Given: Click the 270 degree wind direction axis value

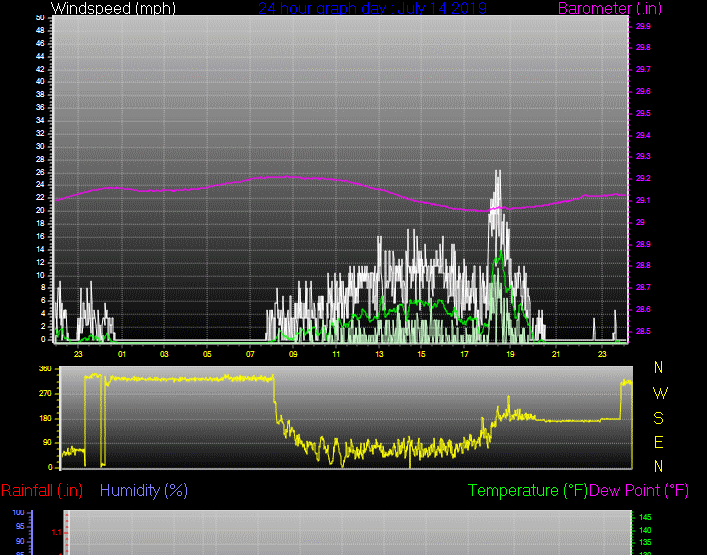Looking at the screenshot, I should [x=44, y=393].
